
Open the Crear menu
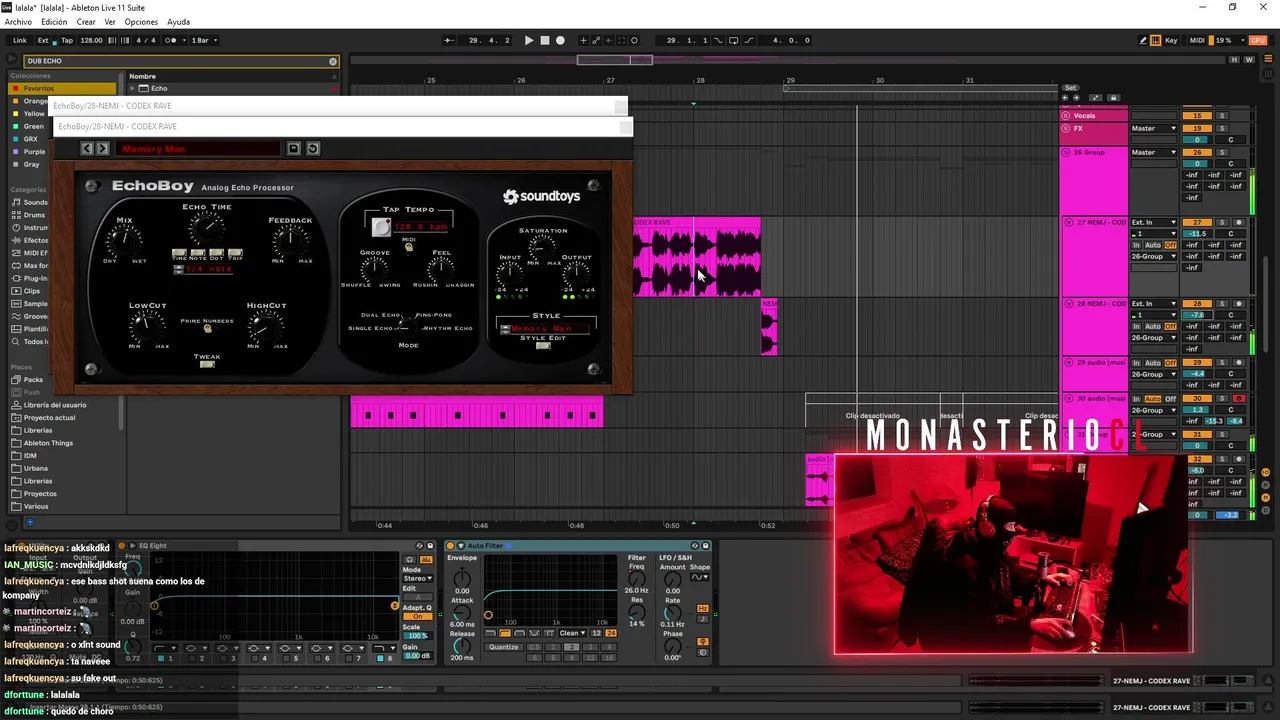click(86, 22)
